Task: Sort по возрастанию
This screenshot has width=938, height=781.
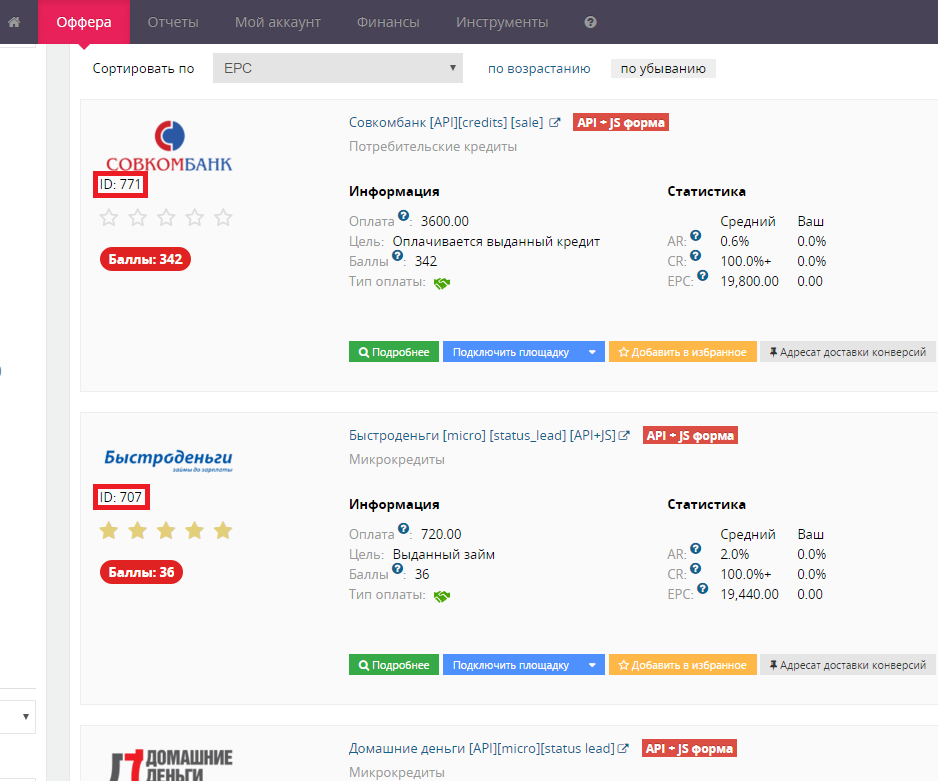Action: coord(539,69)
